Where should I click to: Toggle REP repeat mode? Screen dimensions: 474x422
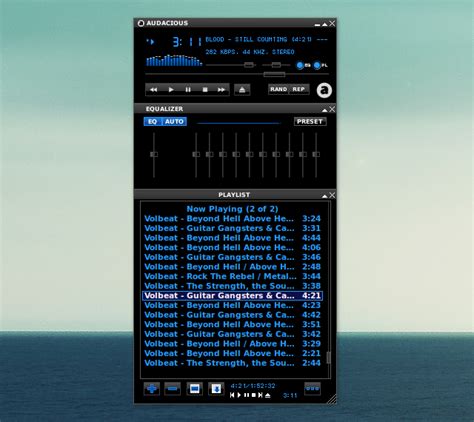click(x=299, y=89)
